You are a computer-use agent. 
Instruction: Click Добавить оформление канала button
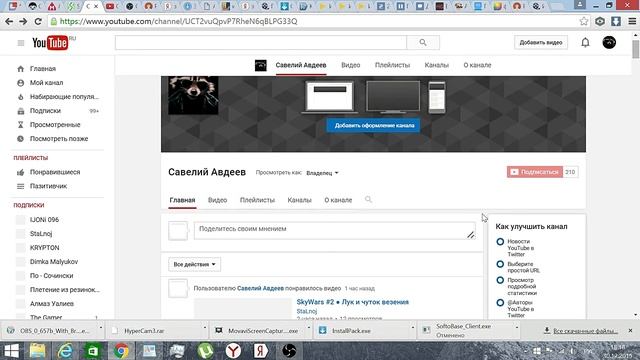point(374,125)
